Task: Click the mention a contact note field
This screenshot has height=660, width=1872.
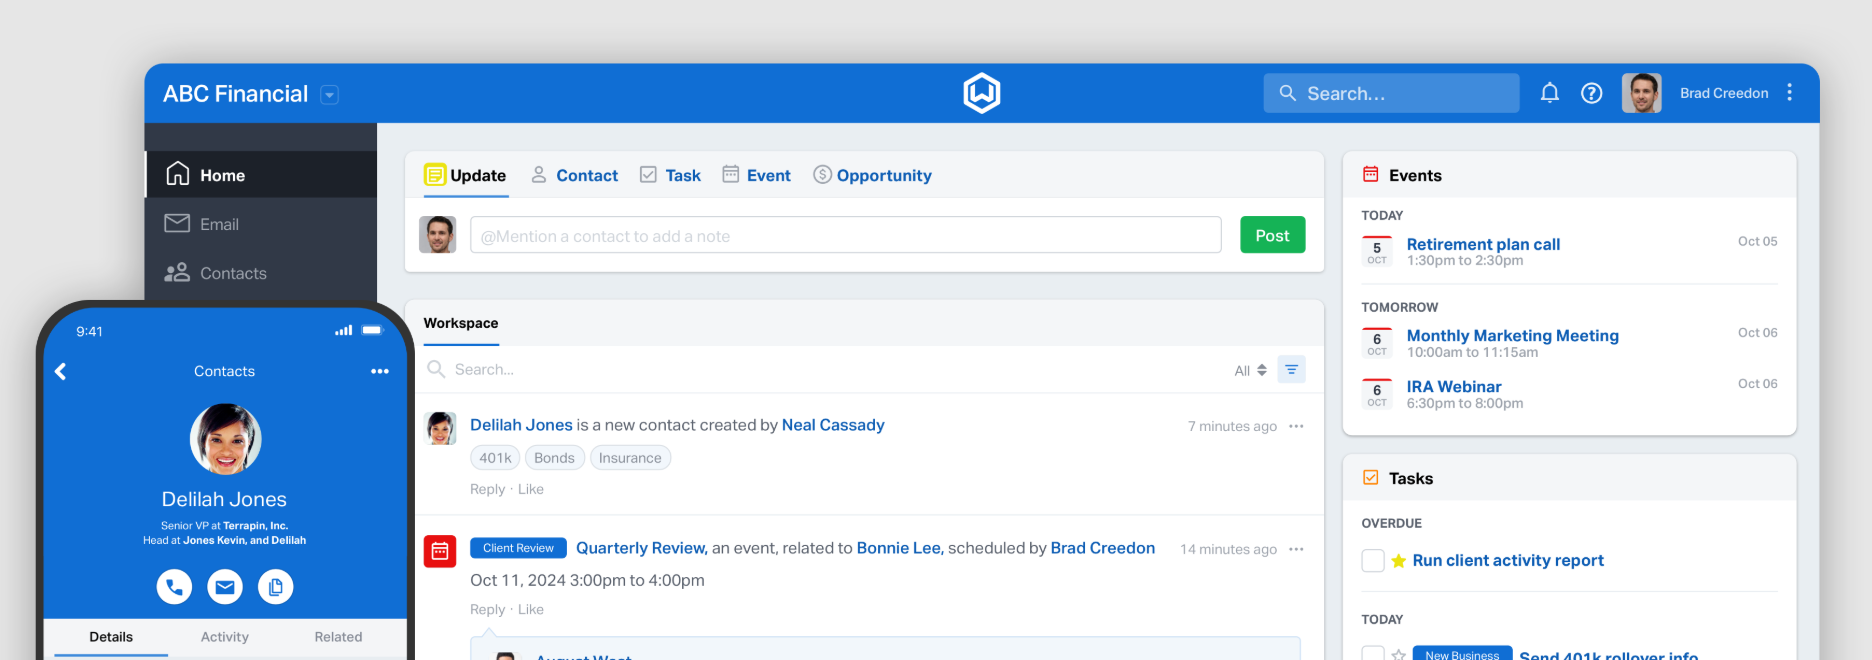Action: click(x=845, y=236)
